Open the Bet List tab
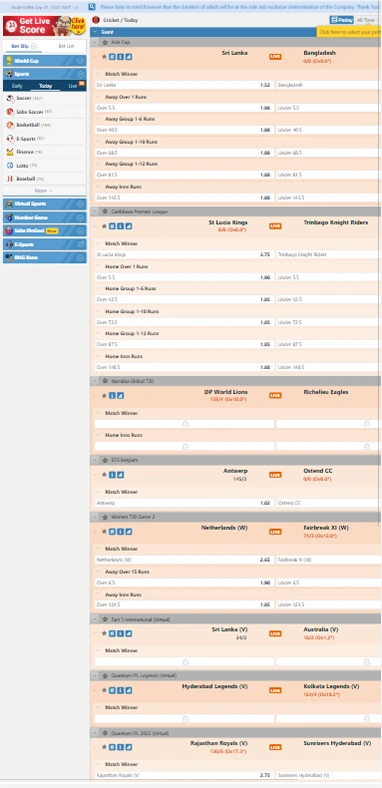 [x=66, y=46]
